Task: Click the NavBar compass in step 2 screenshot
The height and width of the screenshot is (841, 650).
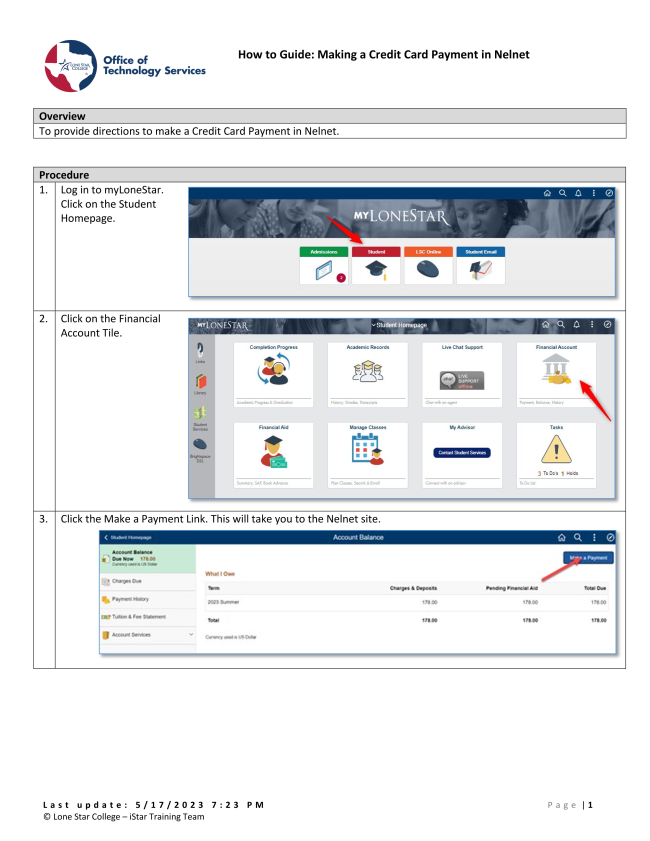Action: 607,324
